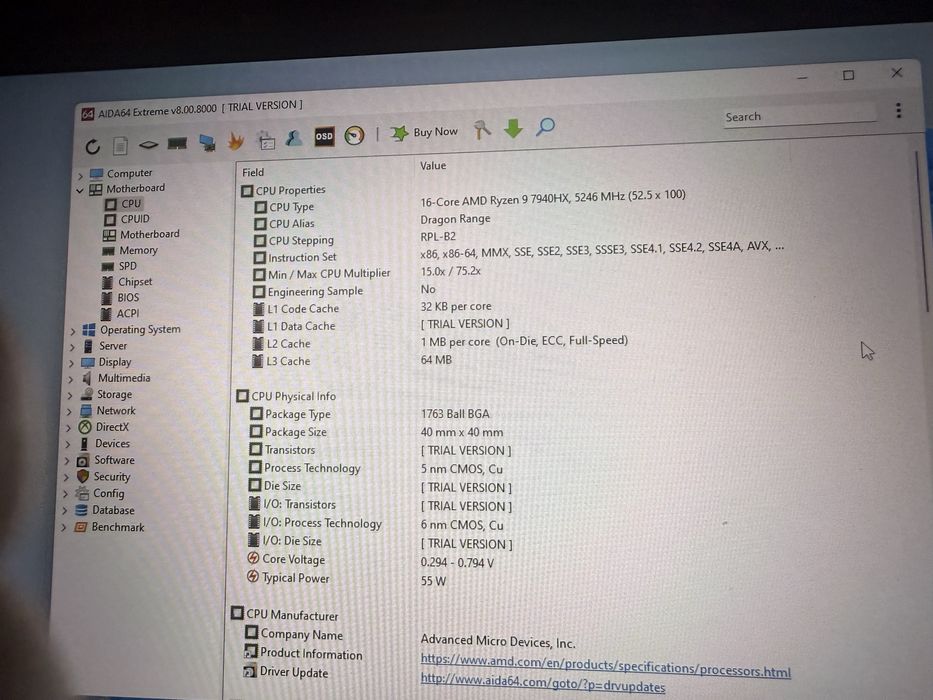
Task: Expand the Multimedia node
Action: [x=71, y=380]
